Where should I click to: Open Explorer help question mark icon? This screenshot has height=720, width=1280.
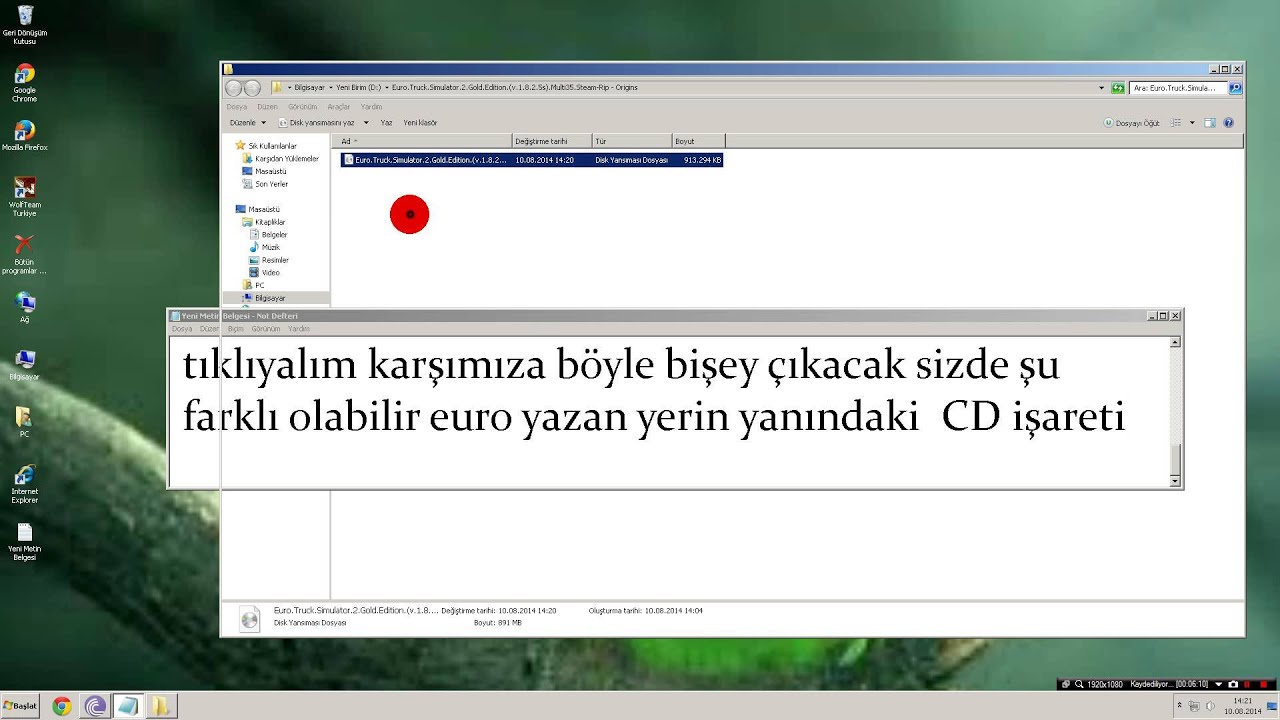click(x=1229, y=123)
